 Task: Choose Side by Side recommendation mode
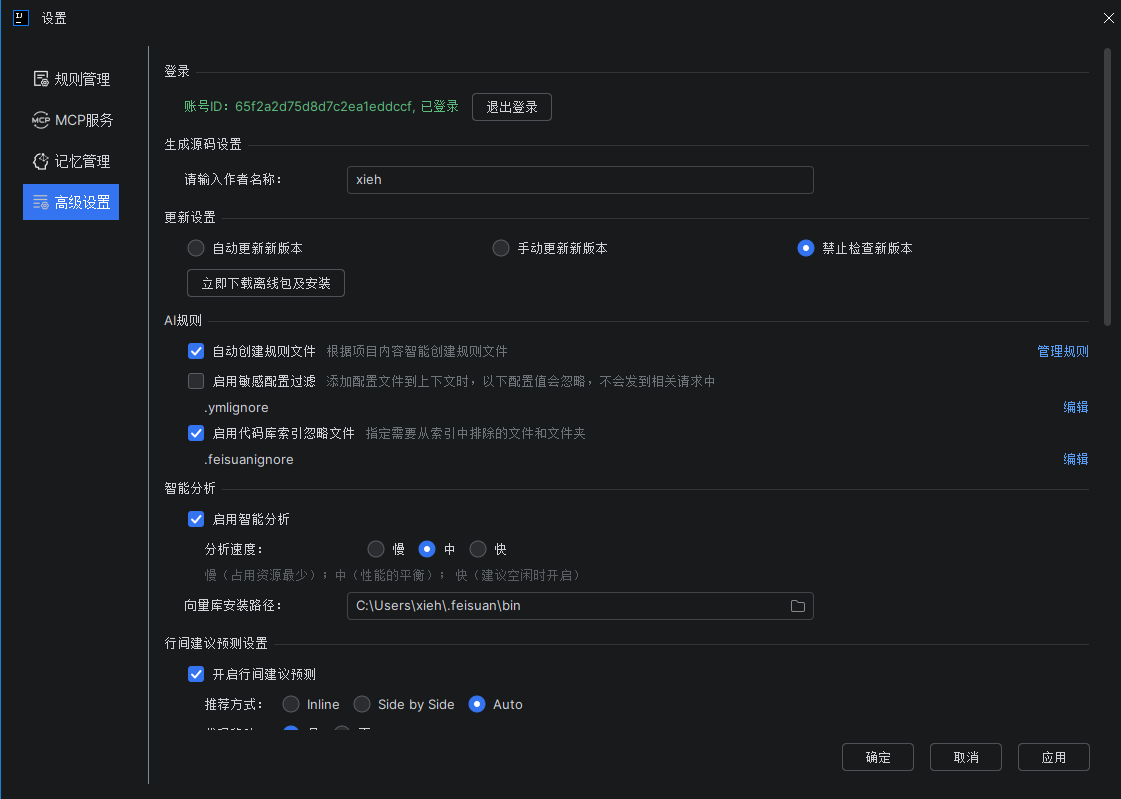click(x=362, y=704)
